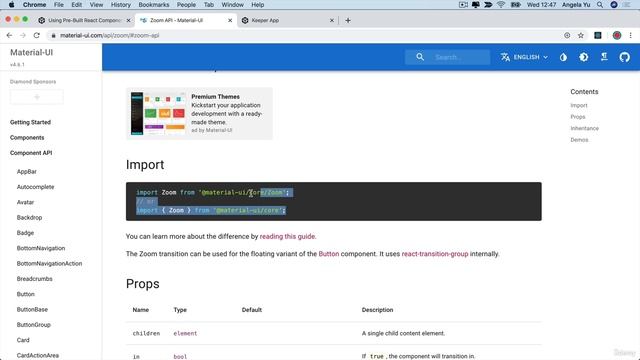Click the address bar URL
Screen dimensions: 640x360
(109, 36)
